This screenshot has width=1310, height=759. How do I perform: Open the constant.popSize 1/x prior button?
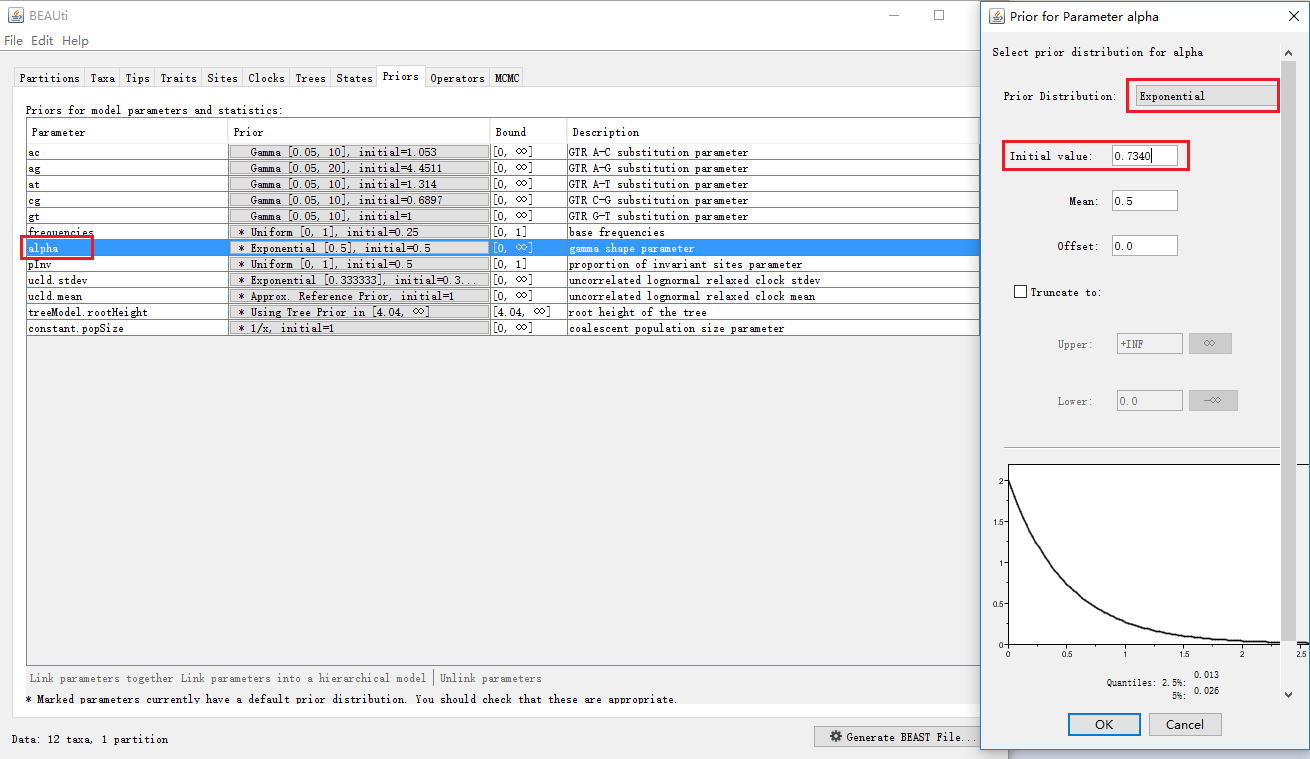point(359,328)
